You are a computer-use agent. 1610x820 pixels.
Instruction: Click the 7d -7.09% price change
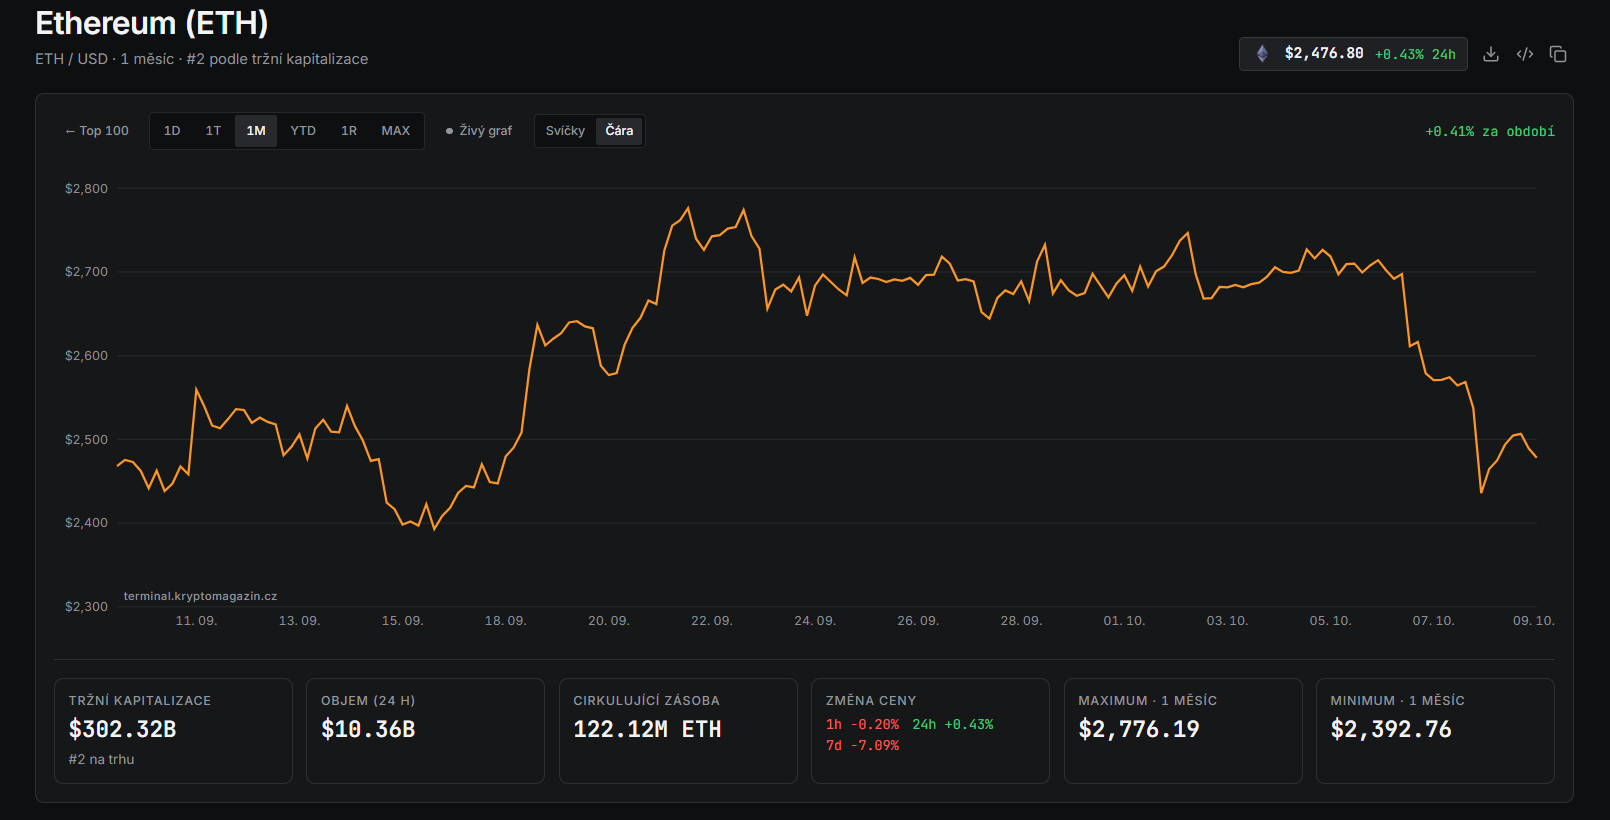[862, 746]
